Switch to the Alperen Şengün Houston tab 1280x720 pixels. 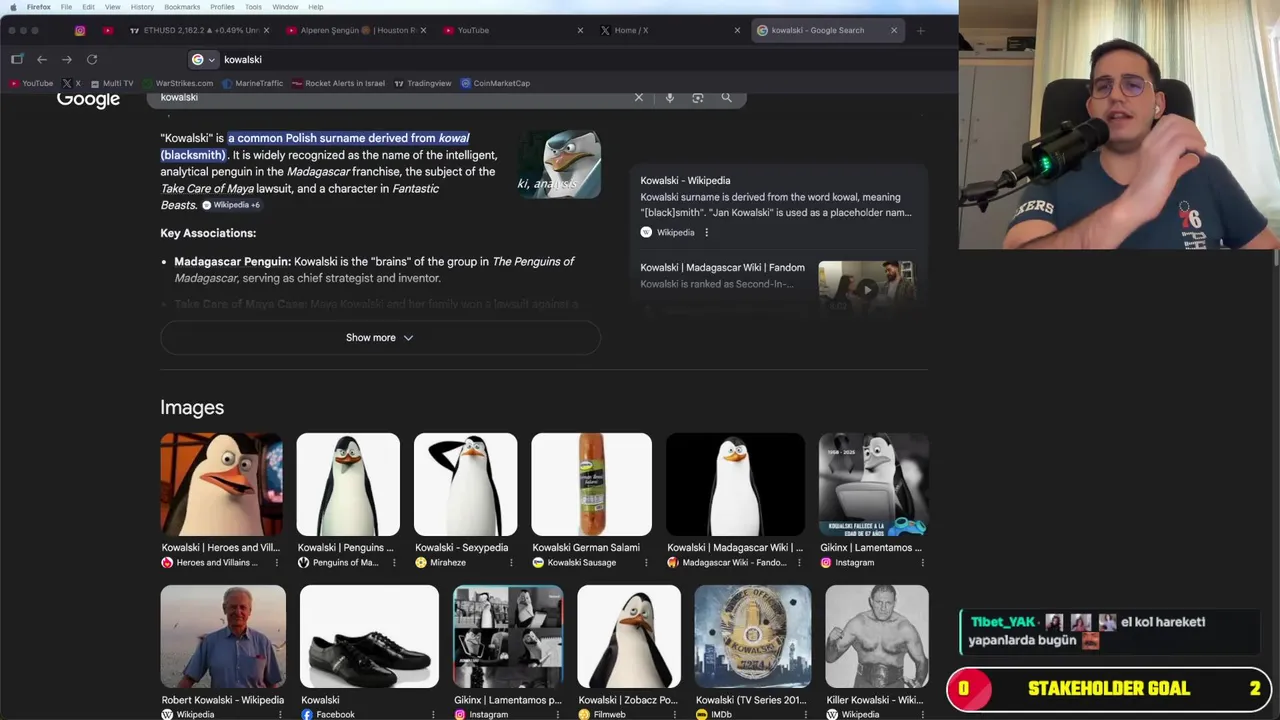[356, 30]
